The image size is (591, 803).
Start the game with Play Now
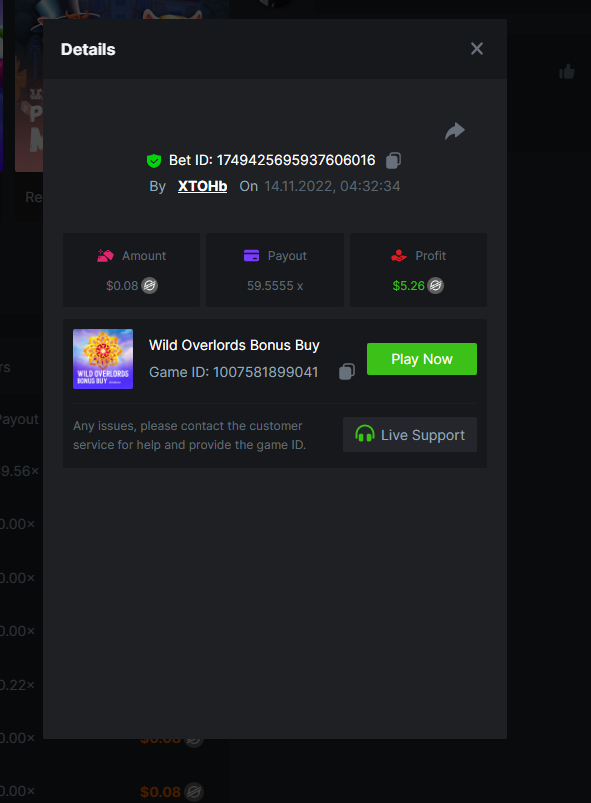[x=422, y=359]
